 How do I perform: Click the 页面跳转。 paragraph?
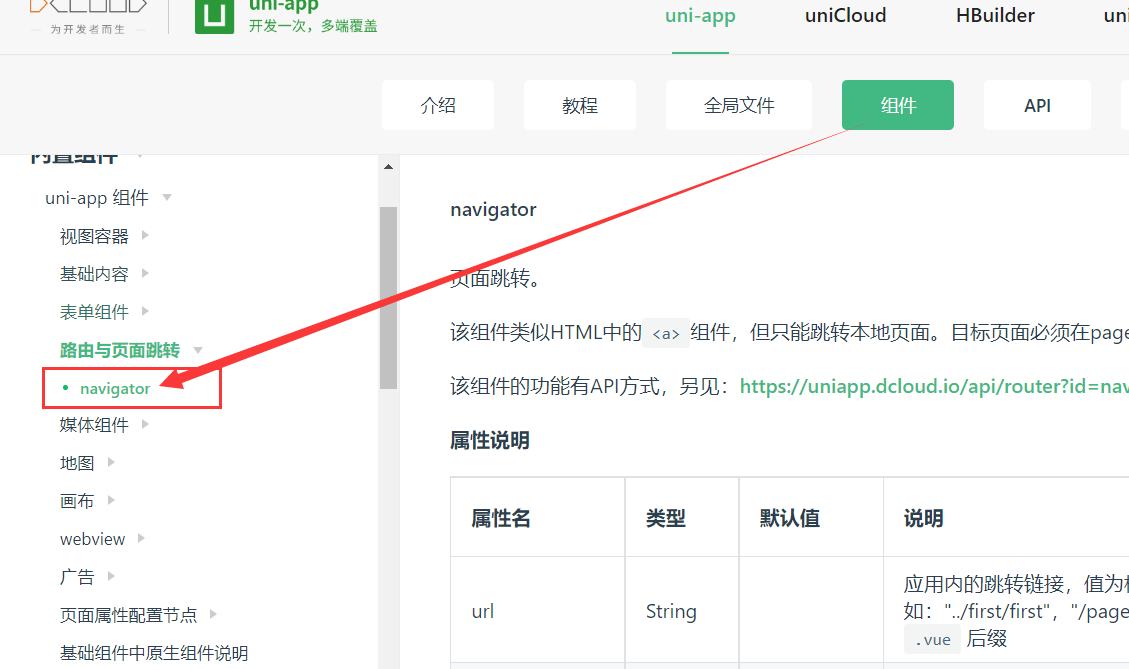tap(495, 278)
